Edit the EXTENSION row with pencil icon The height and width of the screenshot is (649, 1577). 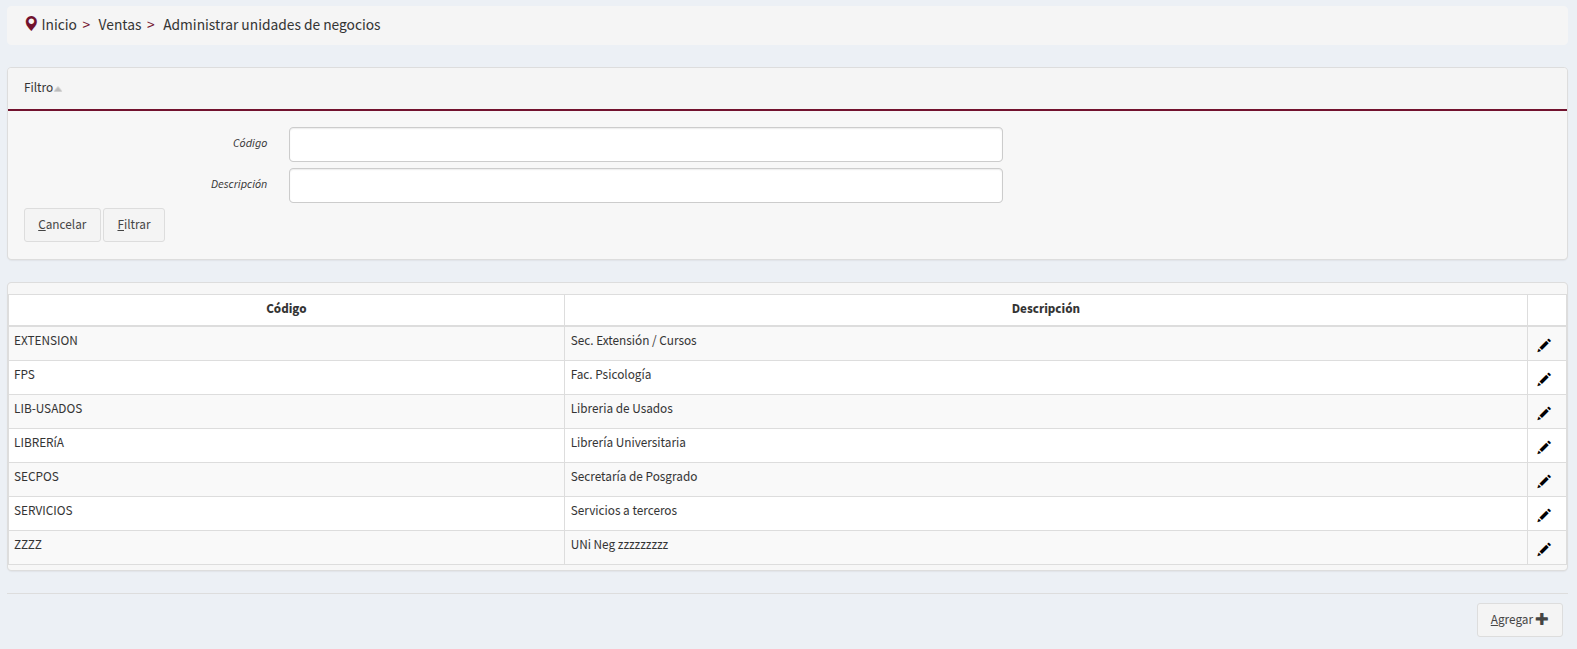tap(1544, 345)
